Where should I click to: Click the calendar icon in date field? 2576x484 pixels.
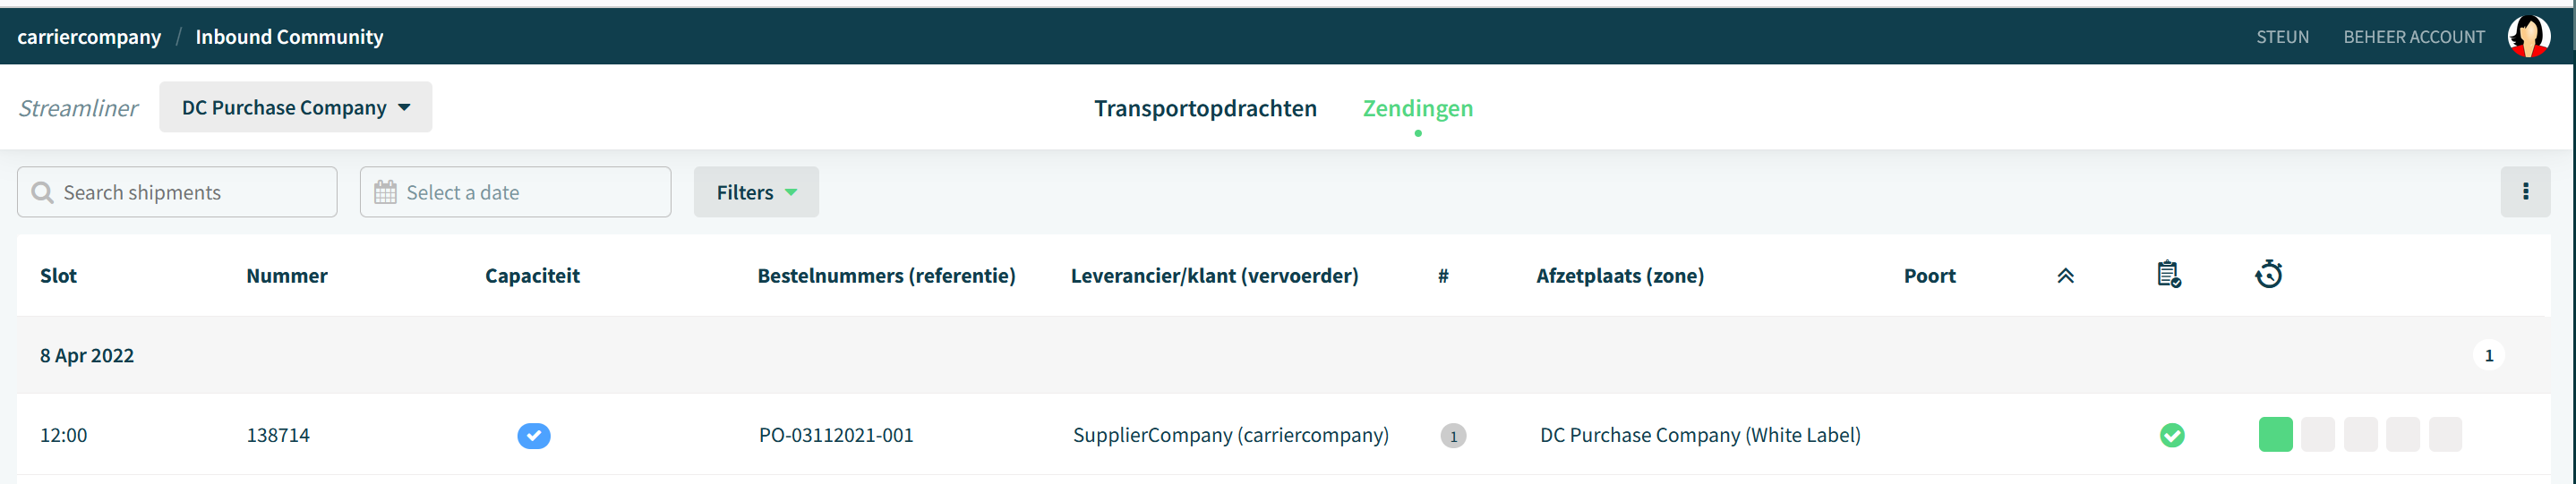[385, 192]
